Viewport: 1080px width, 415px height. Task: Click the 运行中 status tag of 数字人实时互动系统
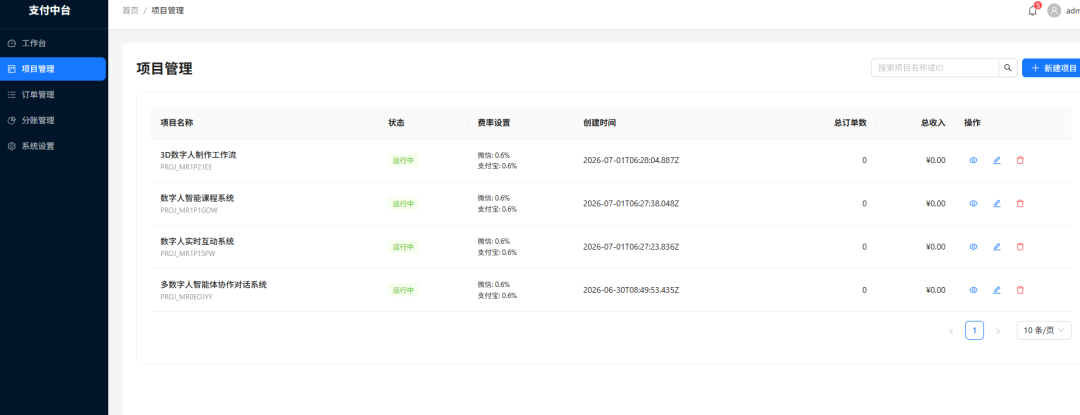pos(403,246)
